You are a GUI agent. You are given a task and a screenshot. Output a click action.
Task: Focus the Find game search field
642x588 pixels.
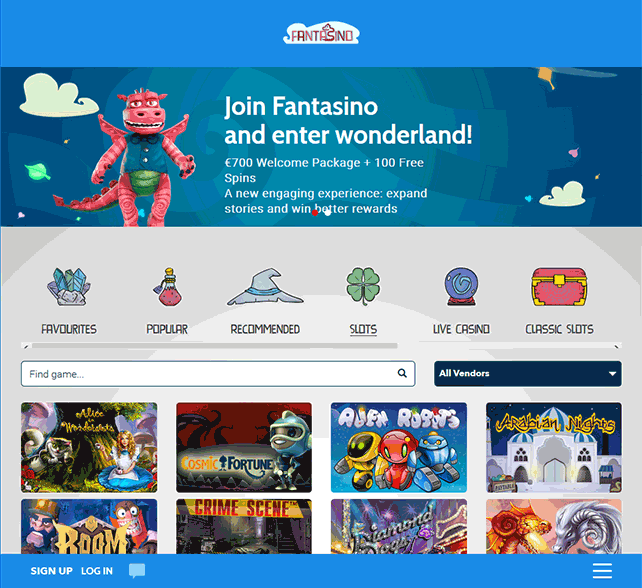(x=218, y=373)
